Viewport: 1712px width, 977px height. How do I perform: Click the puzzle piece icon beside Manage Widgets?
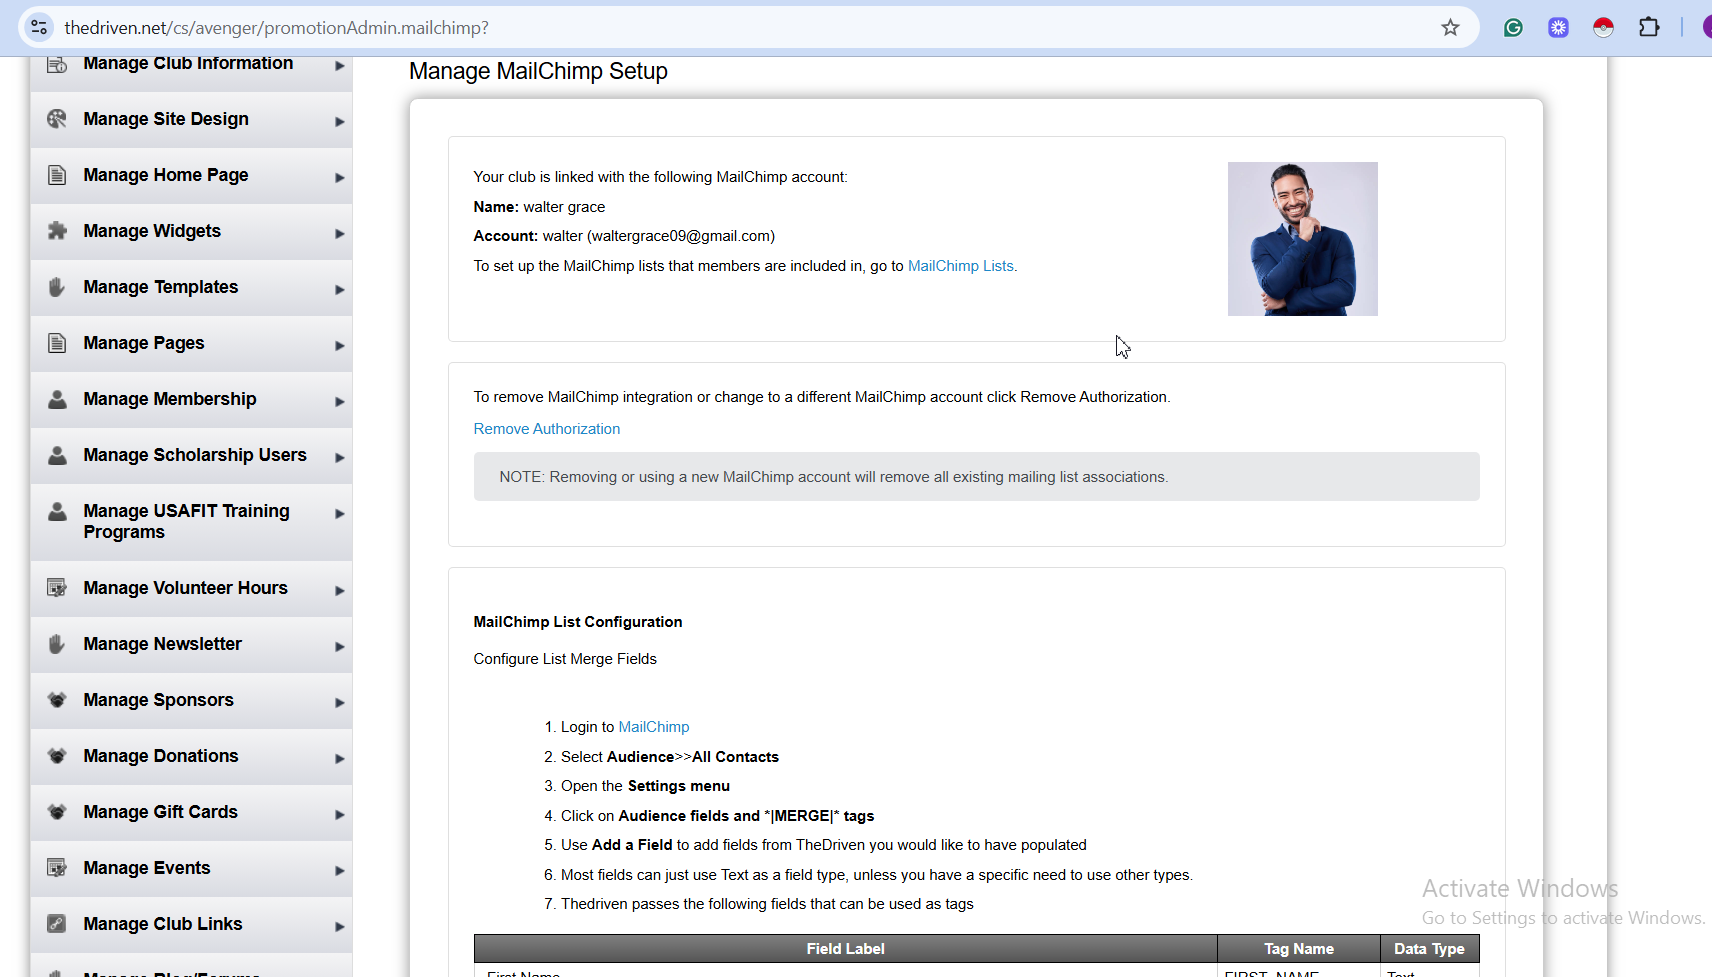click(57, 231)
